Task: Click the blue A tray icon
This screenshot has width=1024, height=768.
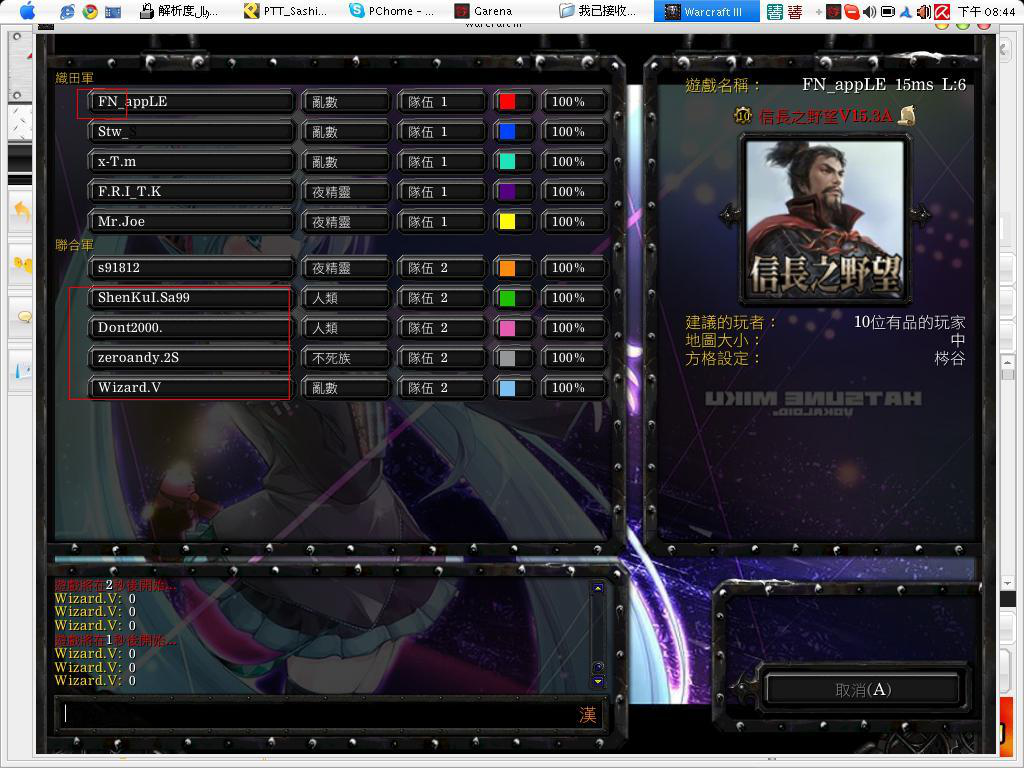Action: (x=906, y=11)
